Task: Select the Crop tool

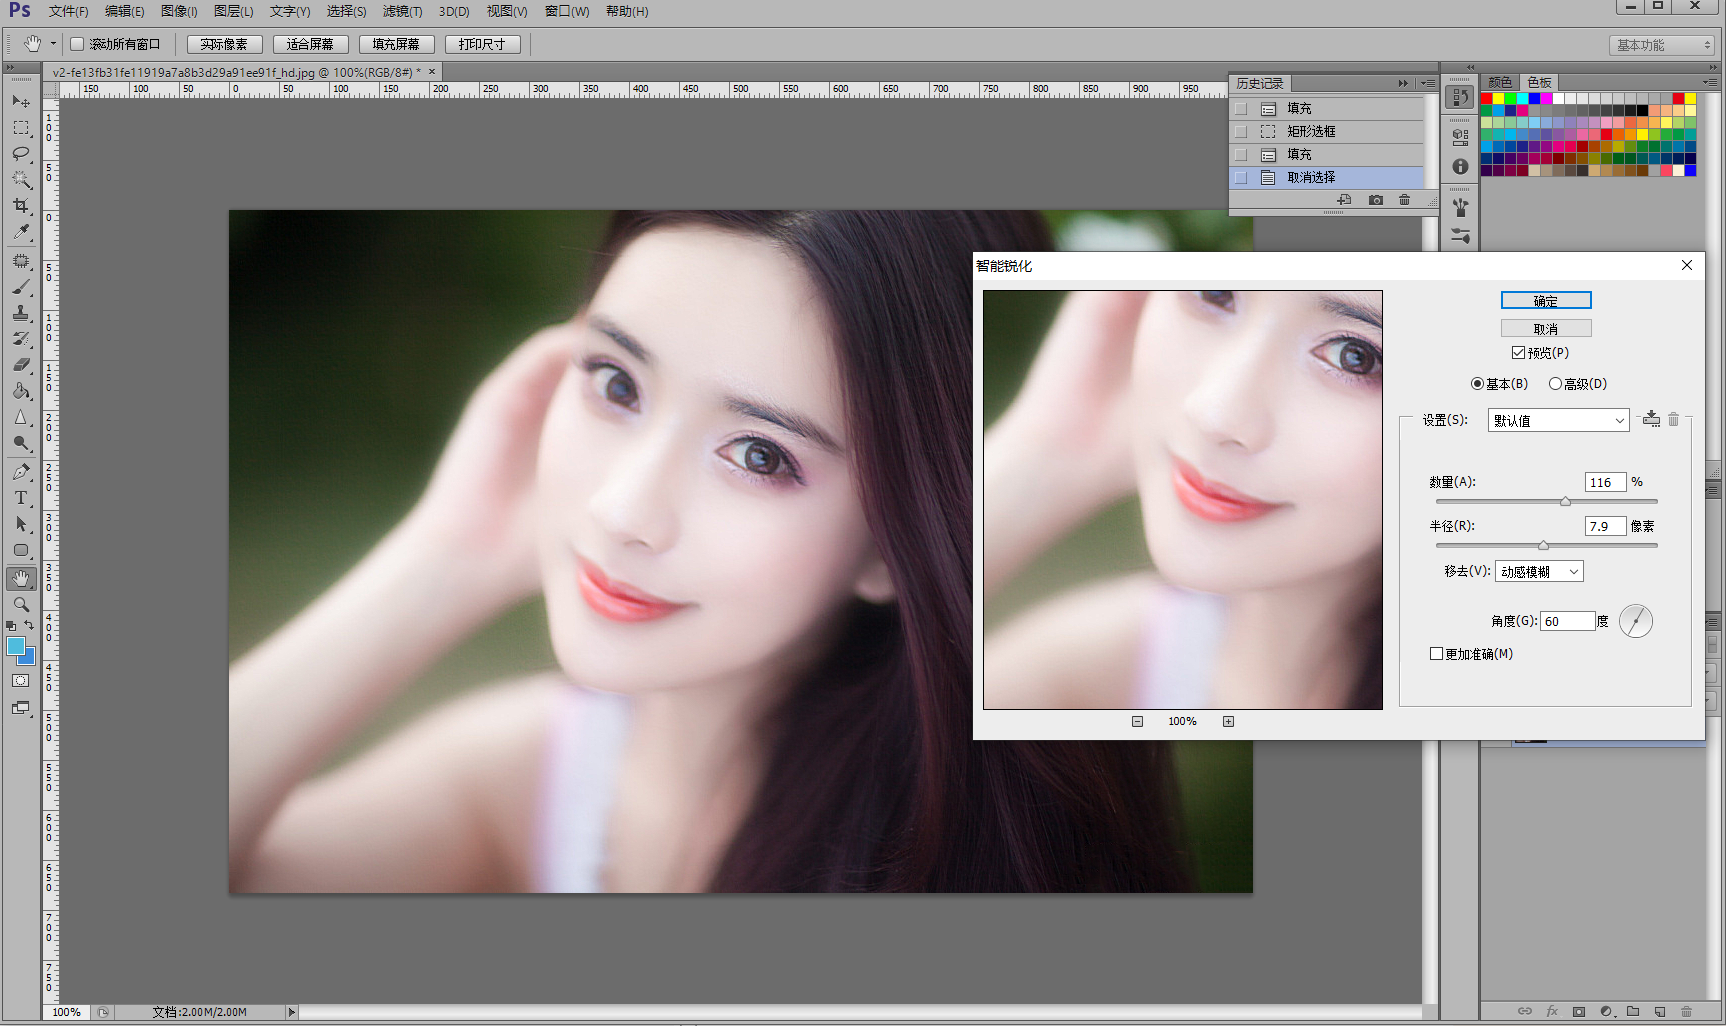Action: point(21,205)
